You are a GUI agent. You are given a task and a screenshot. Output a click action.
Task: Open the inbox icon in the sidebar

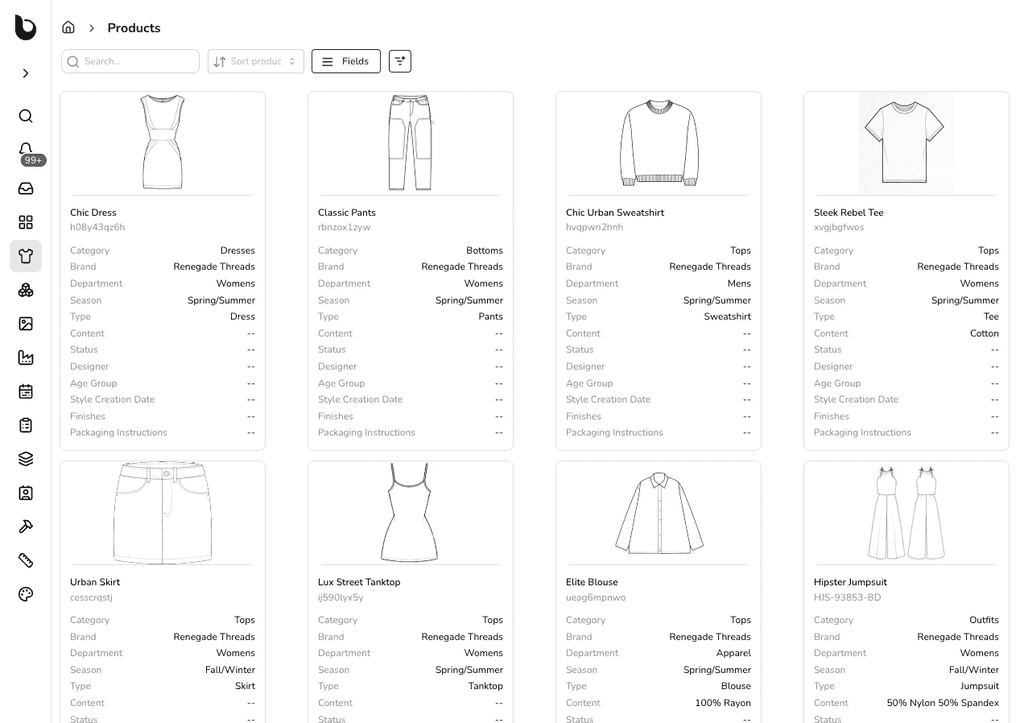[x=25, y=188]
